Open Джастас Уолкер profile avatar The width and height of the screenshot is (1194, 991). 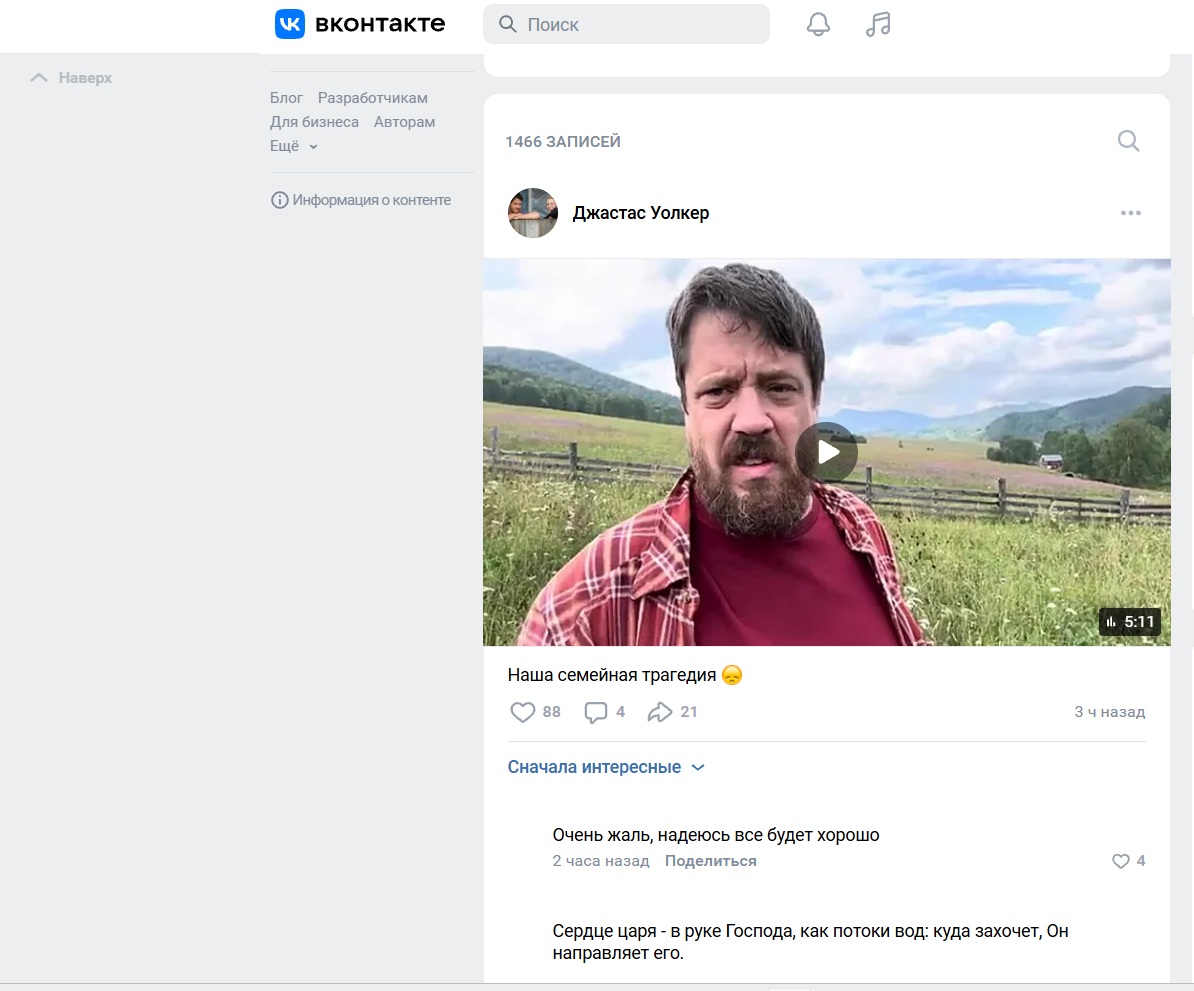coord(532,213)
